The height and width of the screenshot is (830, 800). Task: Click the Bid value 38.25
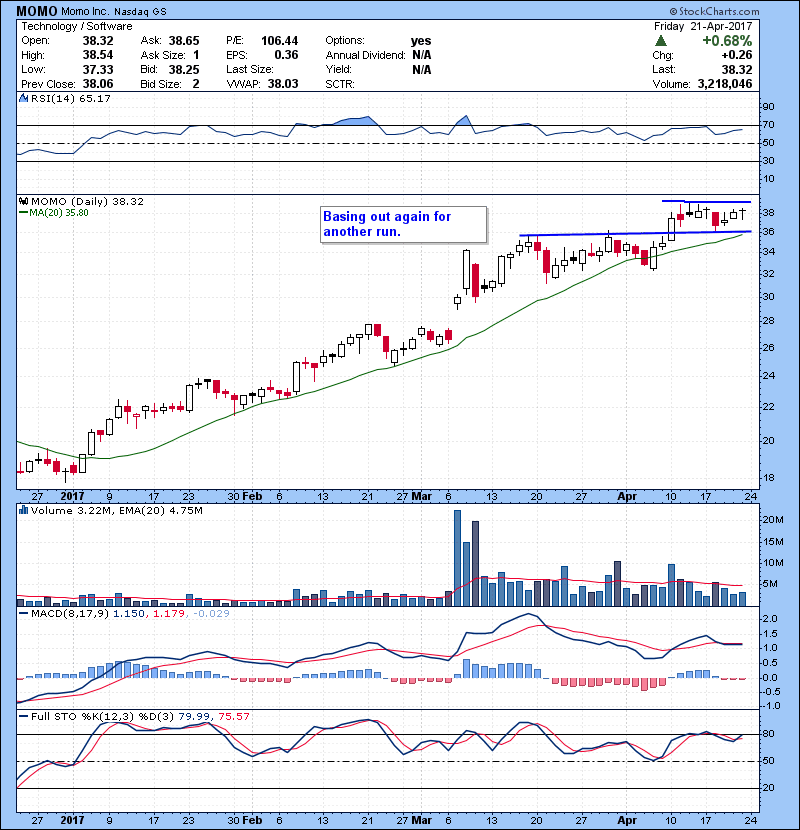pyautogui.click(x=184, y=69)
